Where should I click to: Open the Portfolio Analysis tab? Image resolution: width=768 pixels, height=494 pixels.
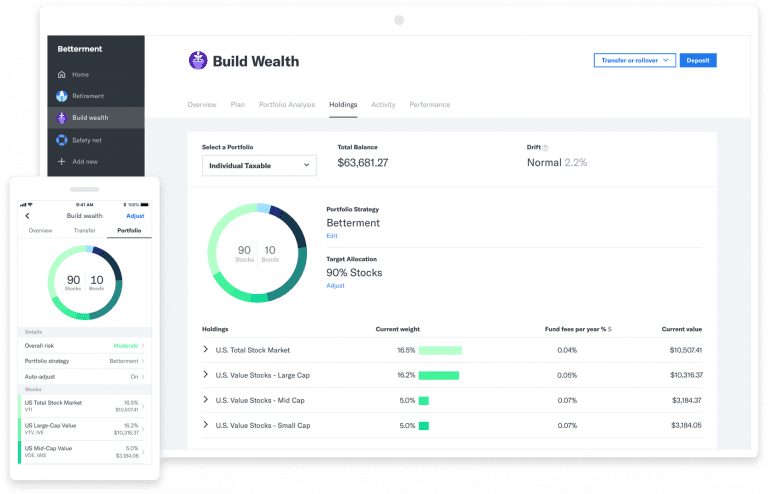287,104
